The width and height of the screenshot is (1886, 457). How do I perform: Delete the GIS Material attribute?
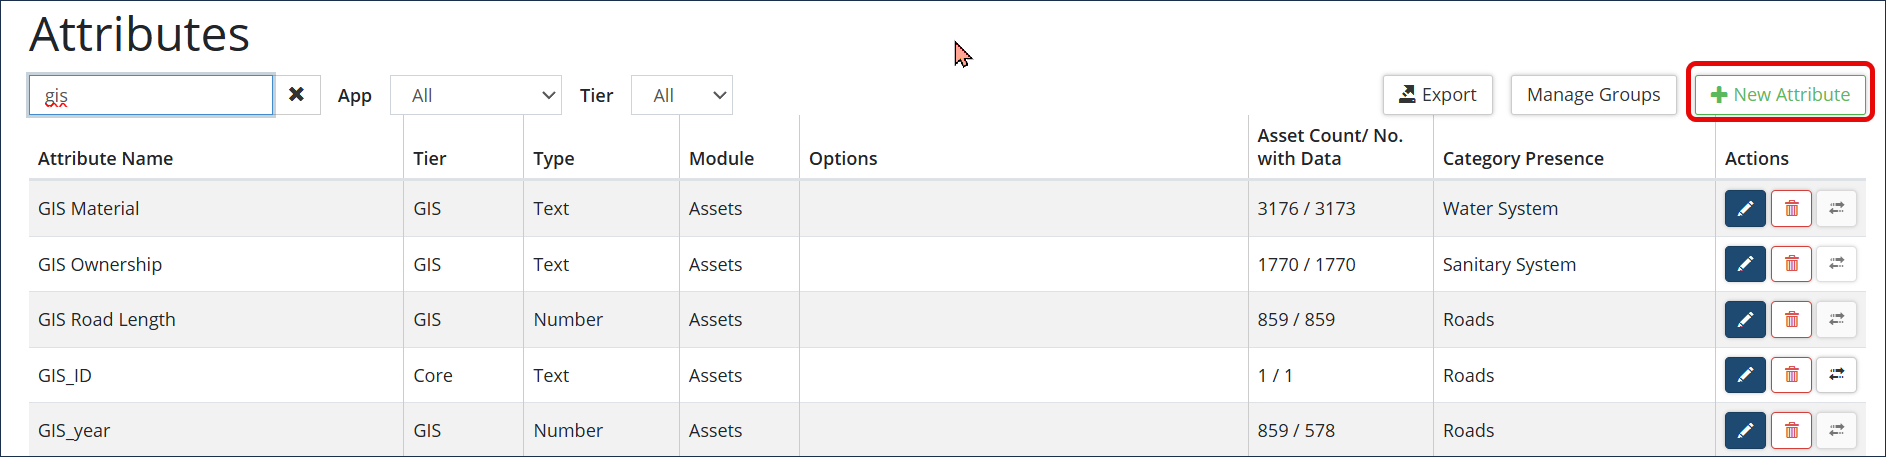click(1791, 208)
